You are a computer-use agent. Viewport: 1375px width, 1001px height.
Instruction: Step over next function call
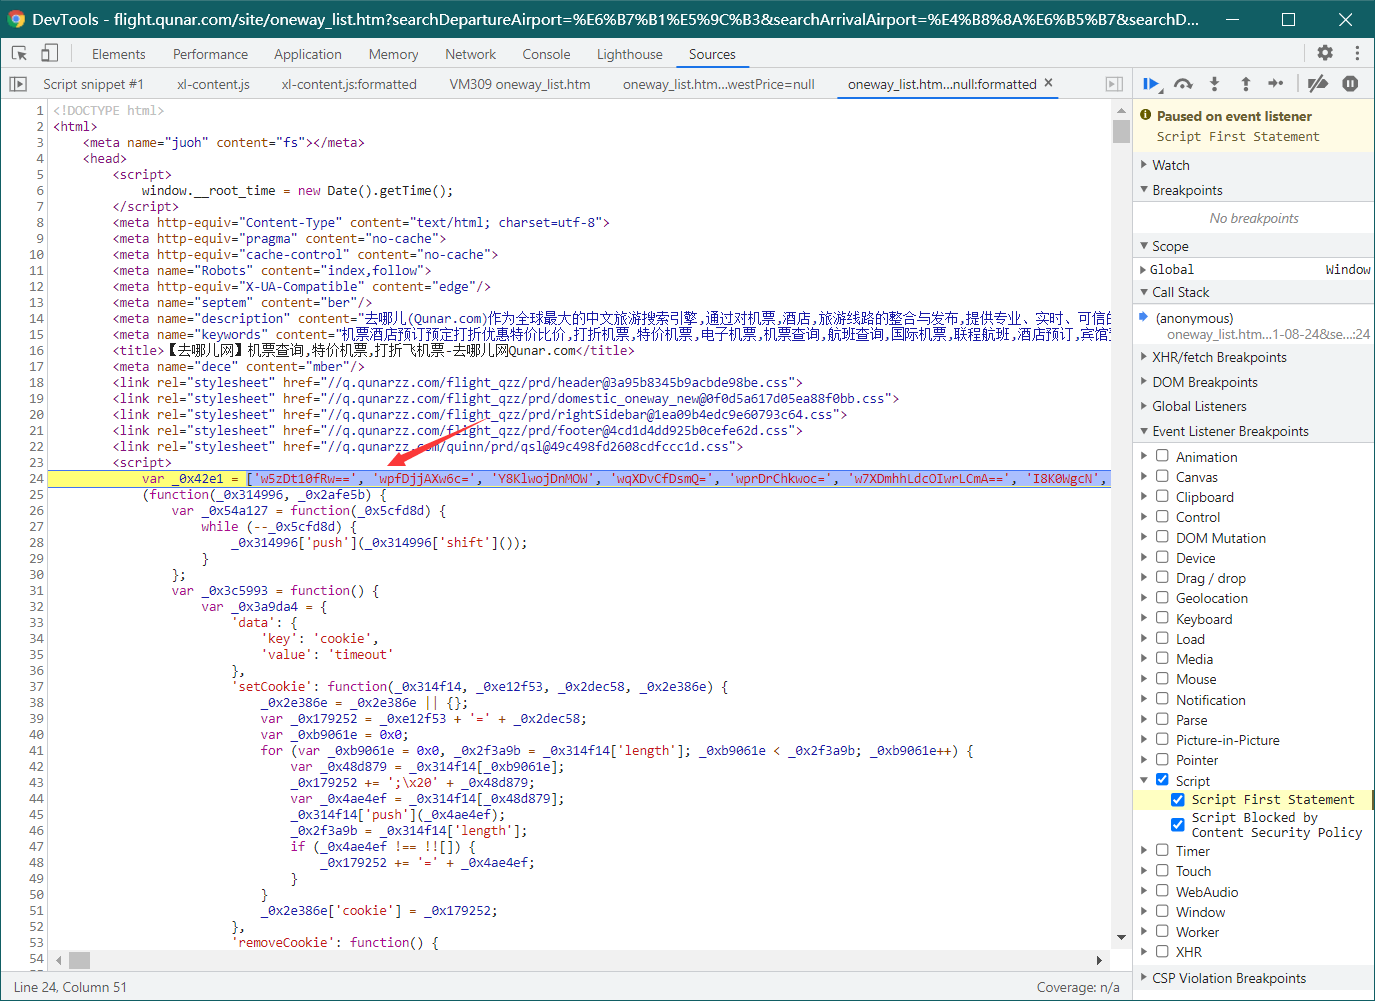point(1183,84)
